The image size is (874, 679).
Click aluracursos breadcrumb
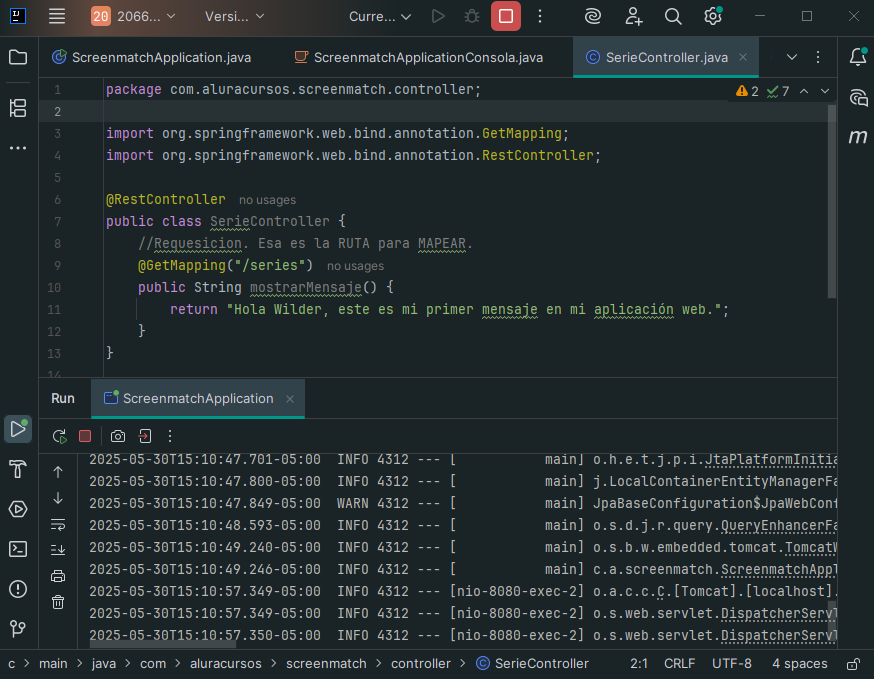(226, 663)
